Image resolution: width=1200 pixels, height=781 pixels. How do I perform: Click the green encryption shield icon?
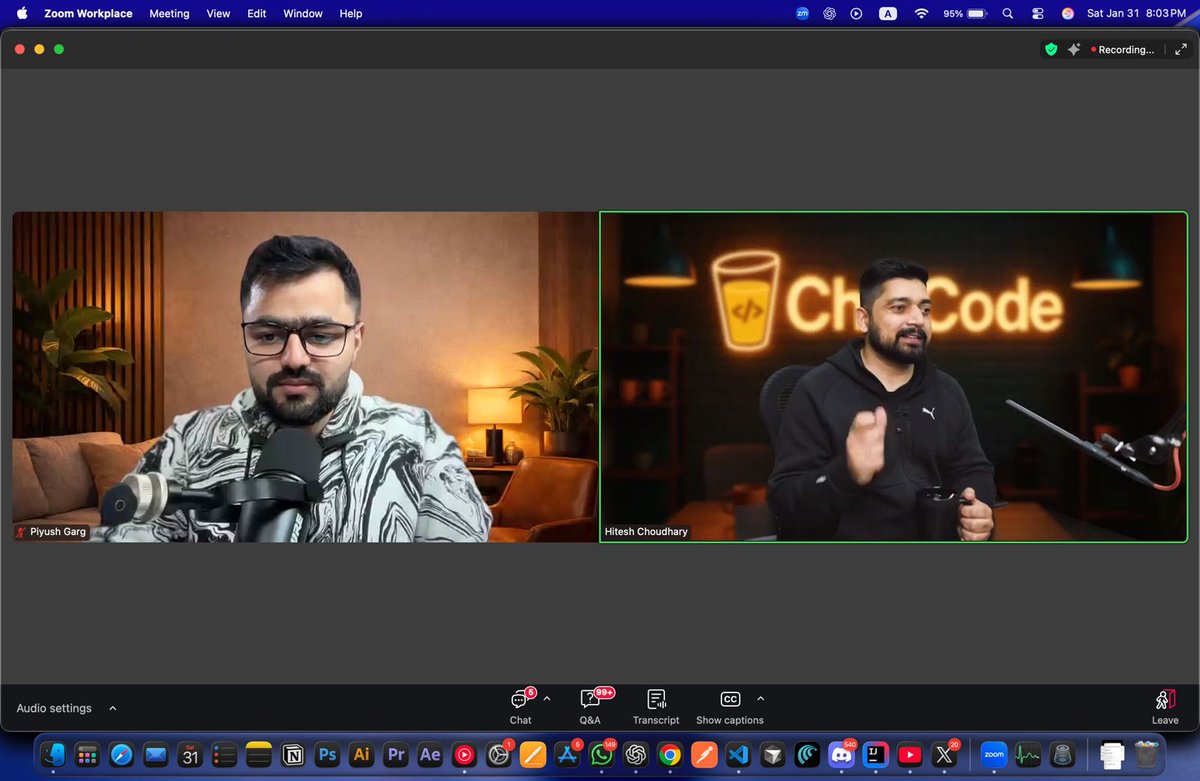tap(1051, 49)
